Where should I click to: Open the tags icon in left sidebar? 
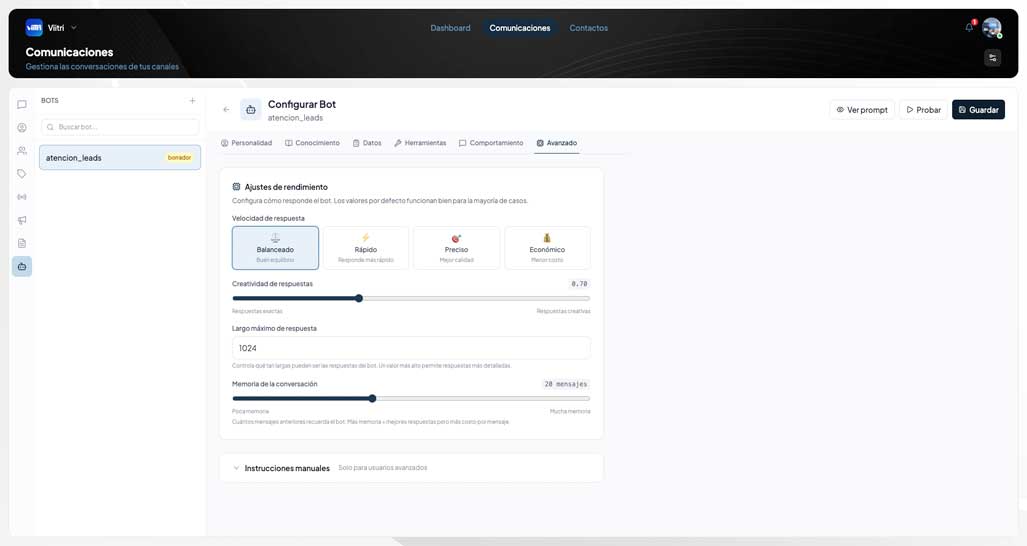click(x=22, y=173)
